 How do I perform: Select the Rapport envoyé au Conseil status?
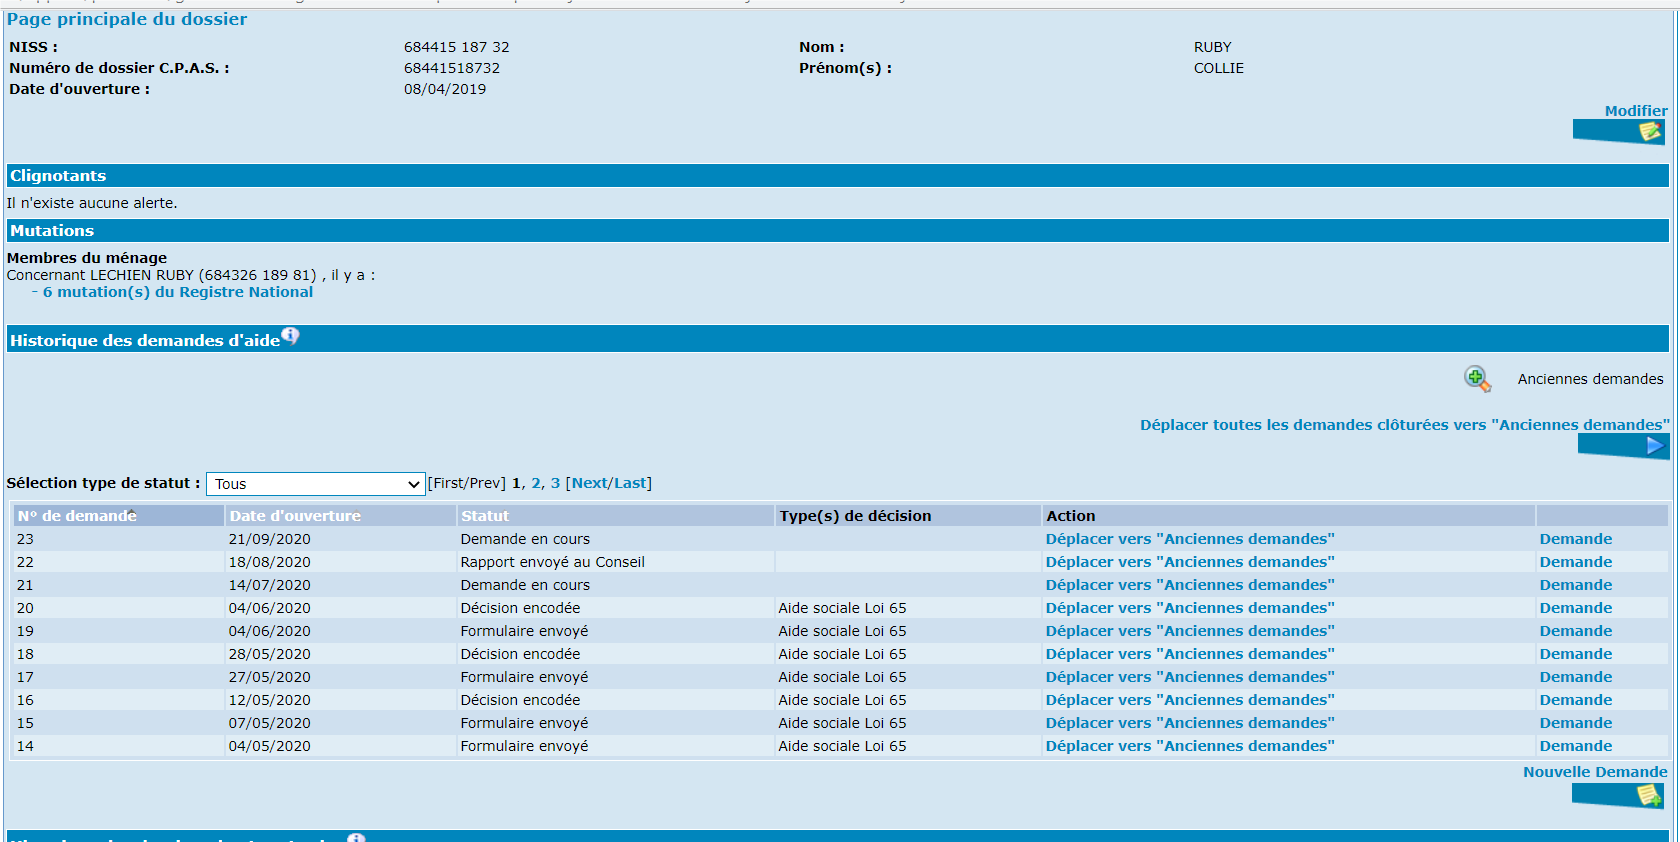point(553,562)
